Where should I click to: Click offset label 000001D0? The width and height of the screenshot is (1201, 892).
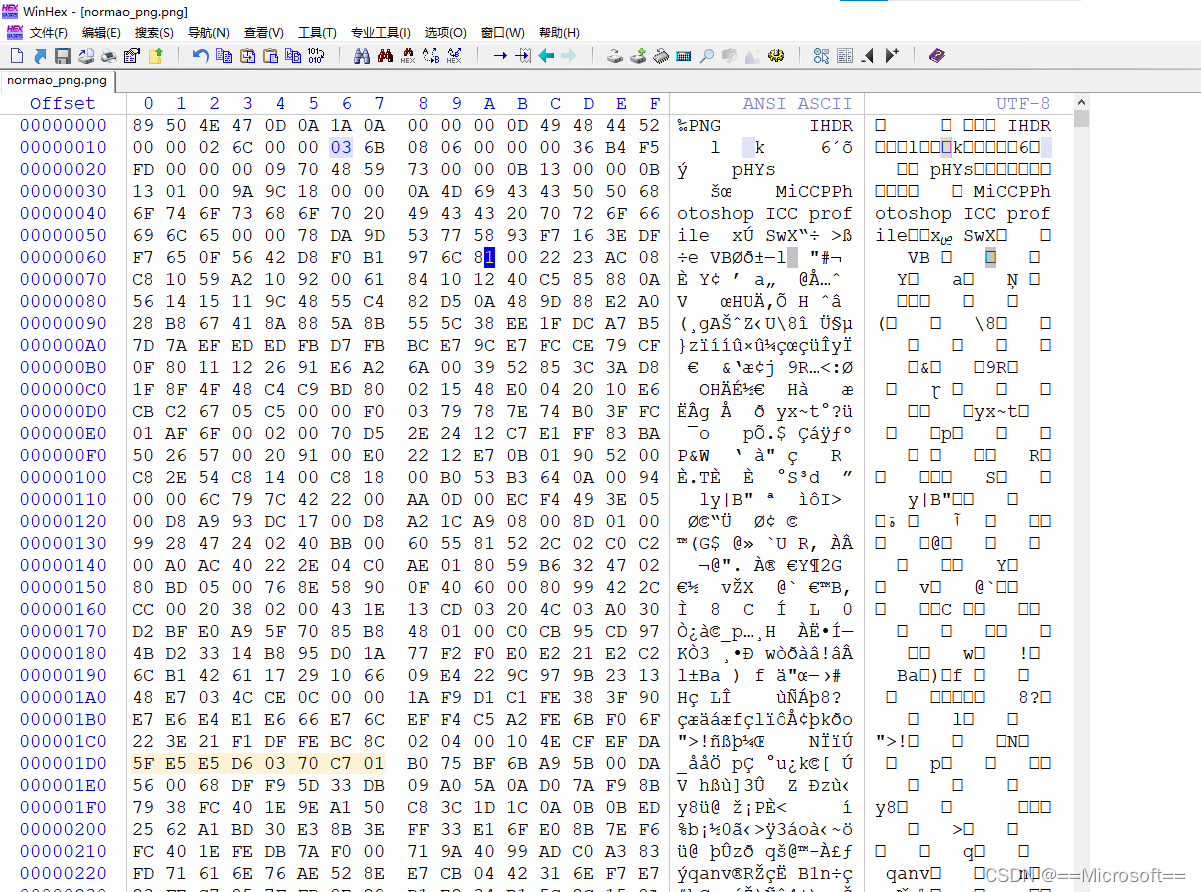63,763
